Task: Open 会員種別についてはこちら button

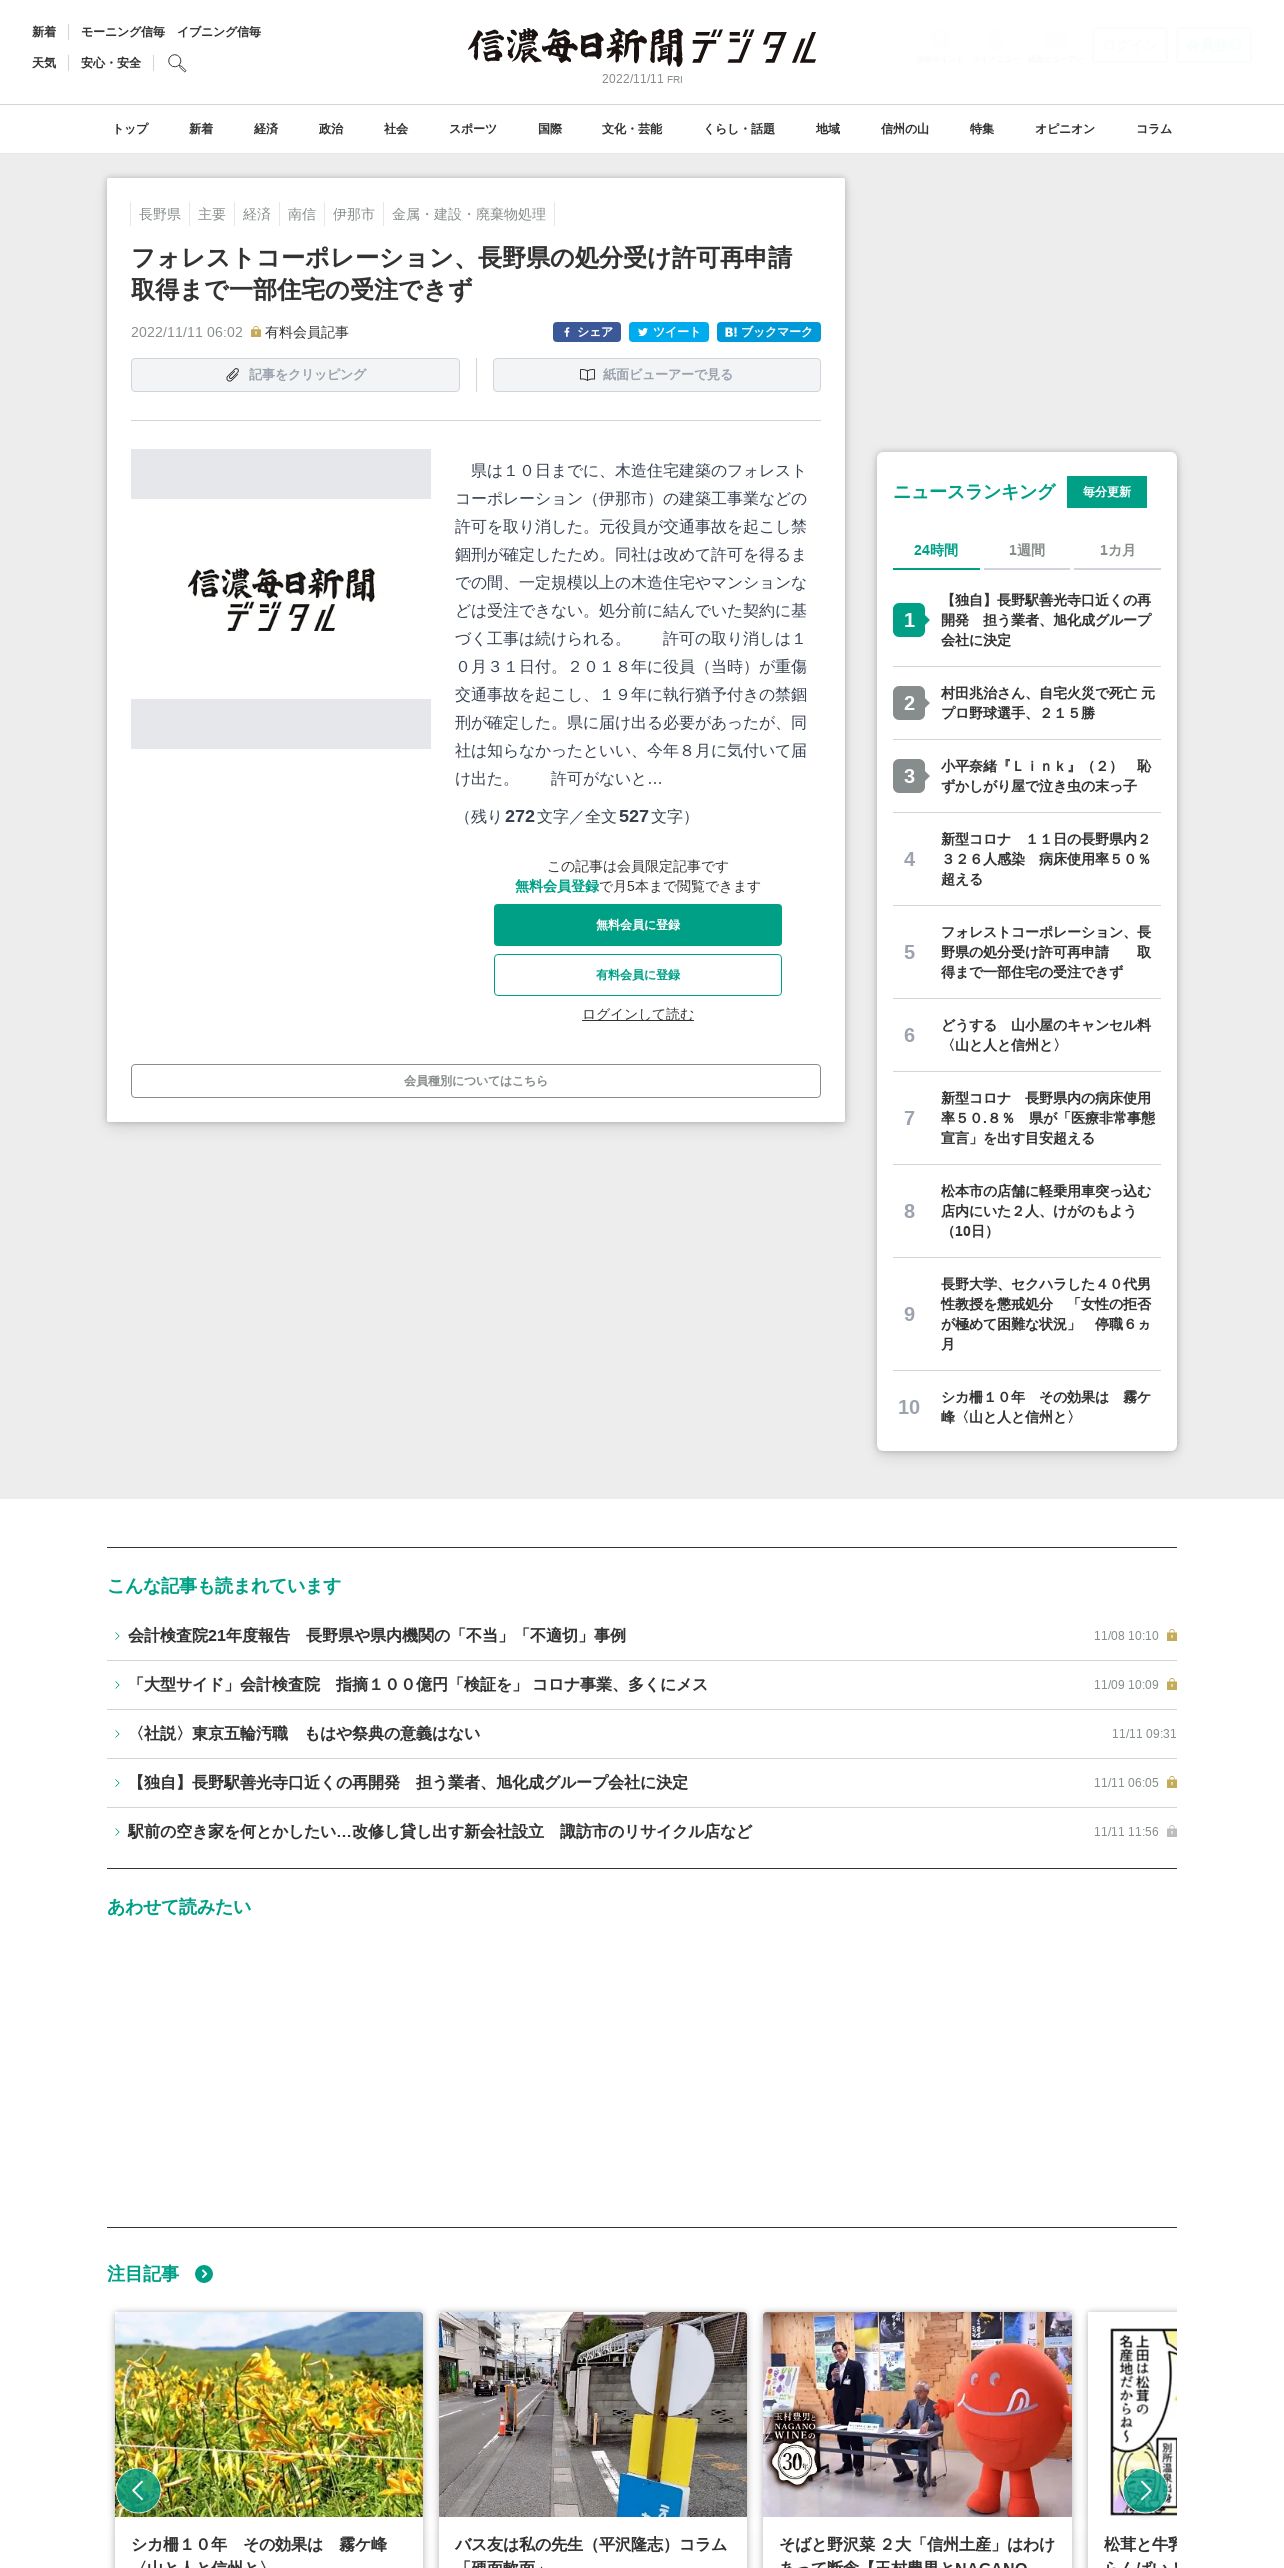Action: pos(476,1081)
